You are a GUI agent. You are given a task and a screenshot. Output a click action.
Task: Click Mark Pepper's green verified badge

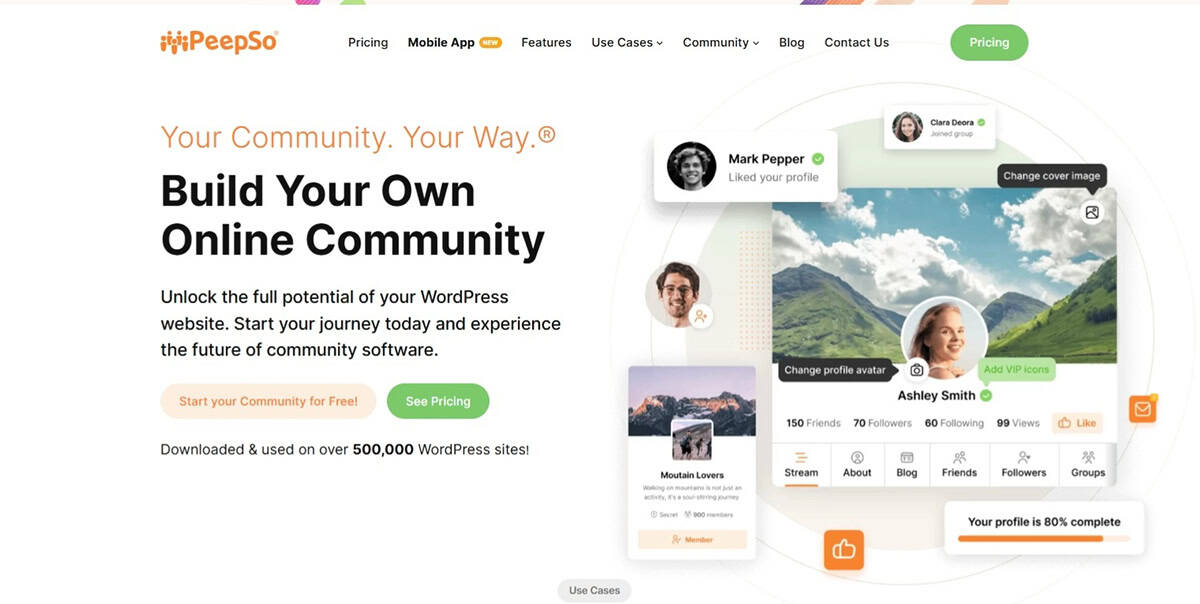818,159
